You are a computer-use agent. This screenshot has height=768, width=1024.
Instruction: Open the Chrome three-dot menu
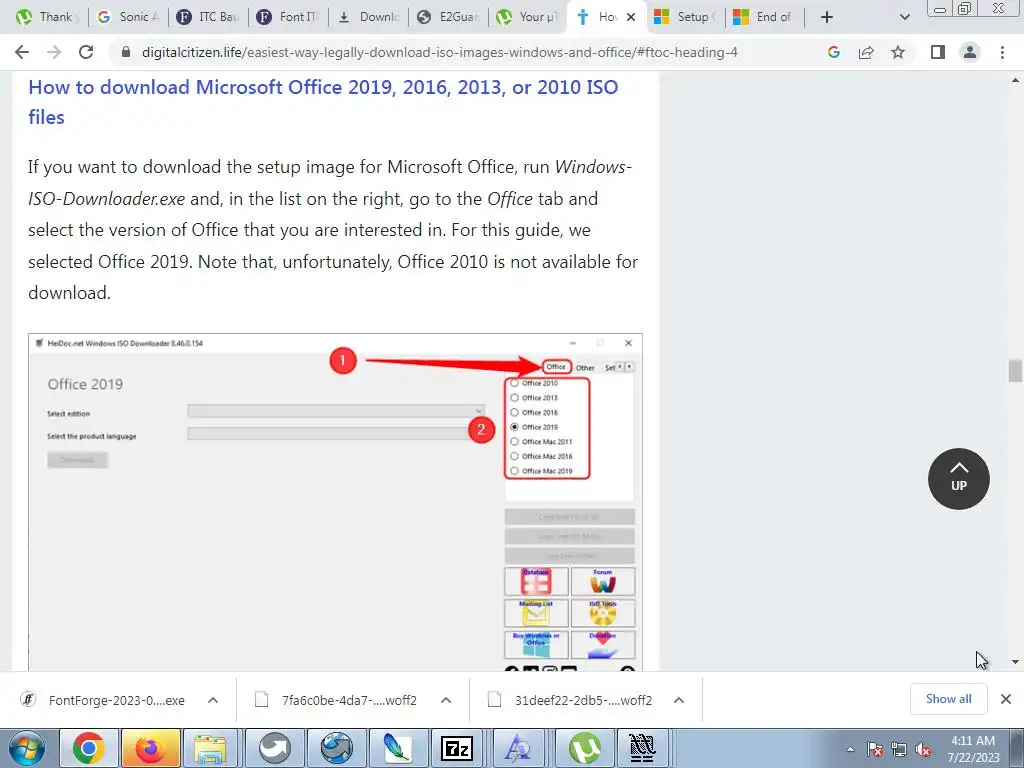pyautogui.click(x=1002, y=52)
